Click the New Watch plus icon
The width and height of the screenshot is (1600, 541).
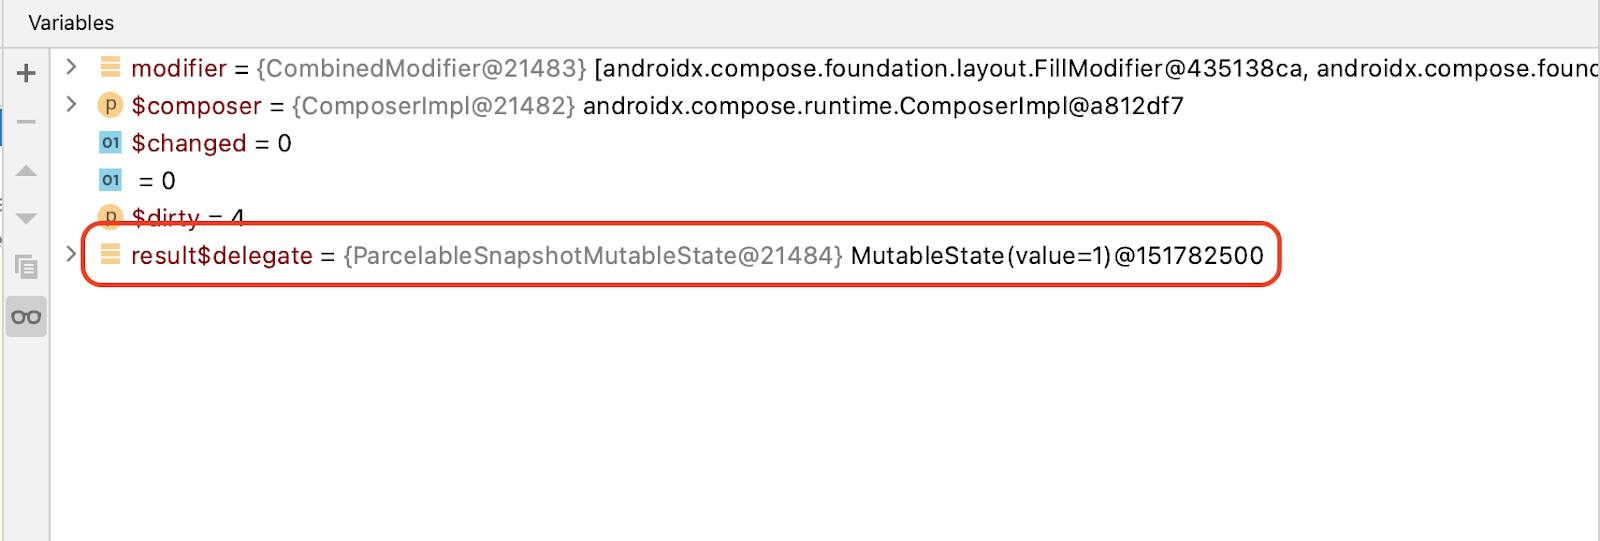click(x=26, y=73)
